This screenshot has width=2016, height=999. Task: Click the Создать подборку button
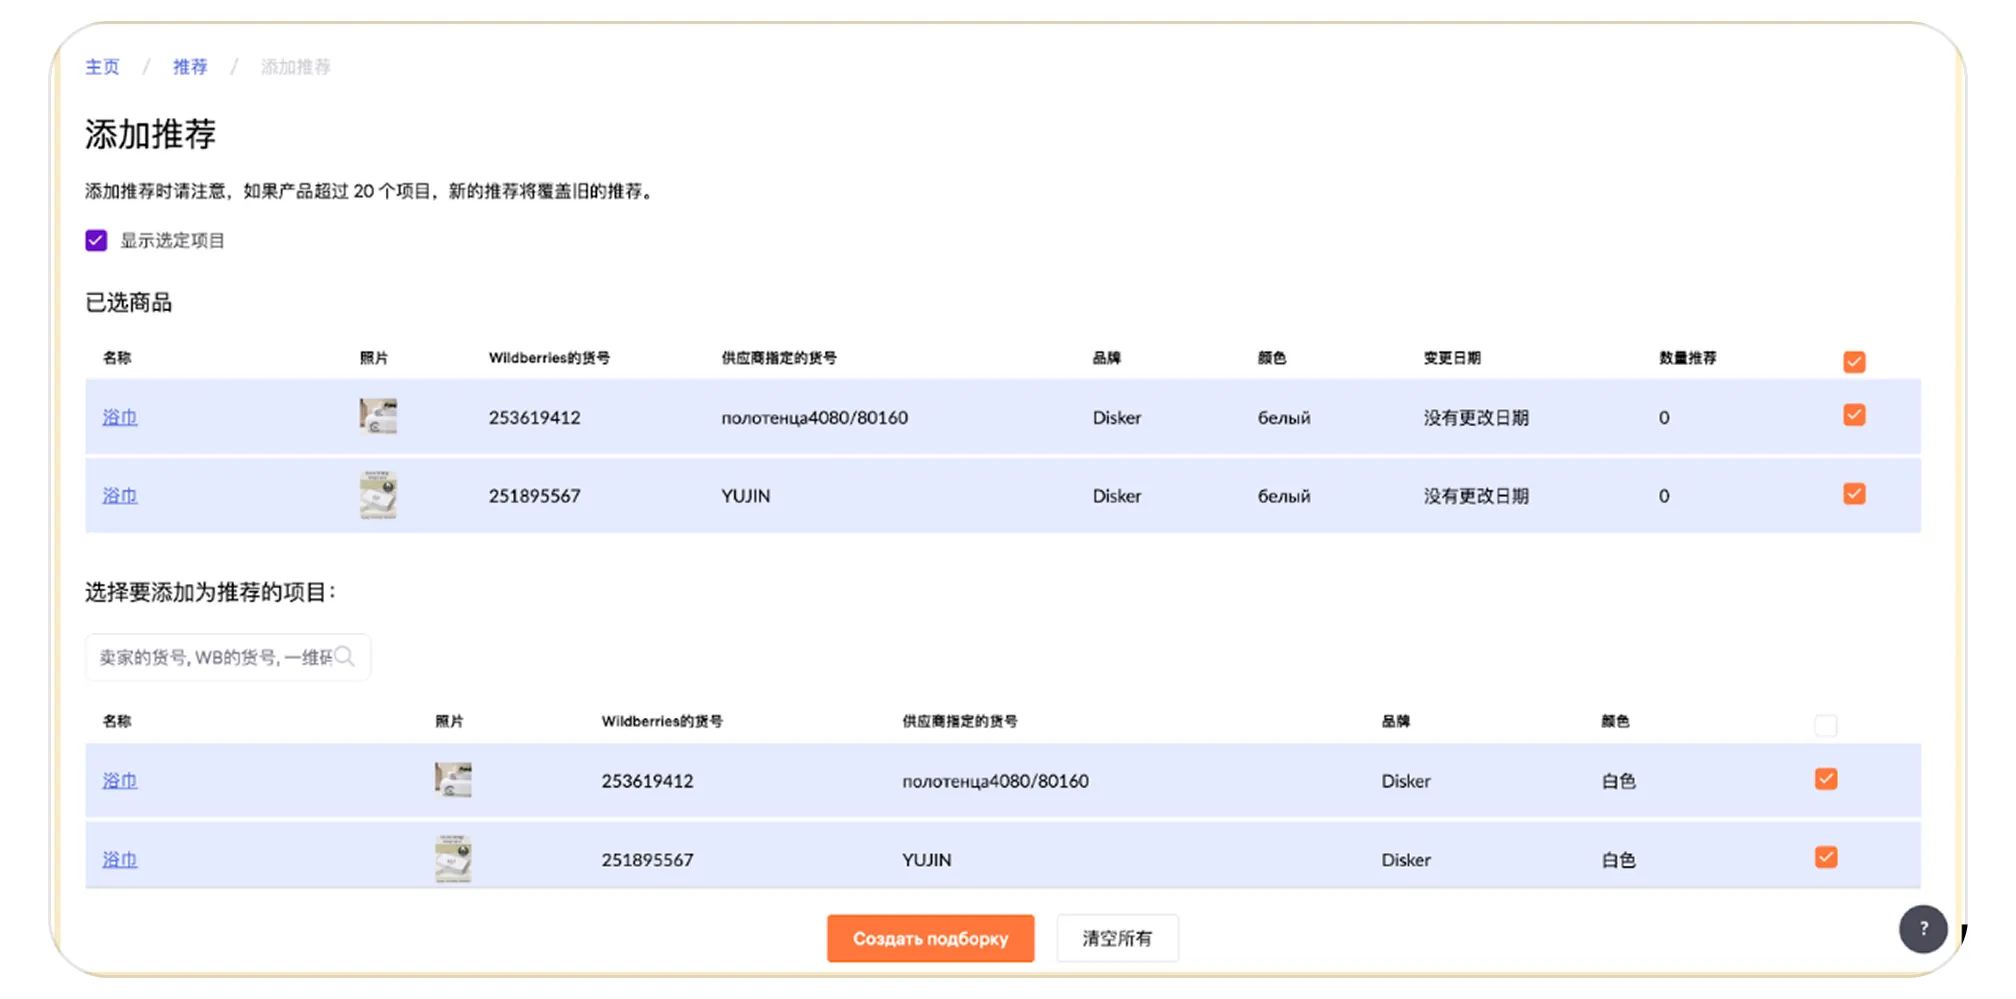coord(930,938)
